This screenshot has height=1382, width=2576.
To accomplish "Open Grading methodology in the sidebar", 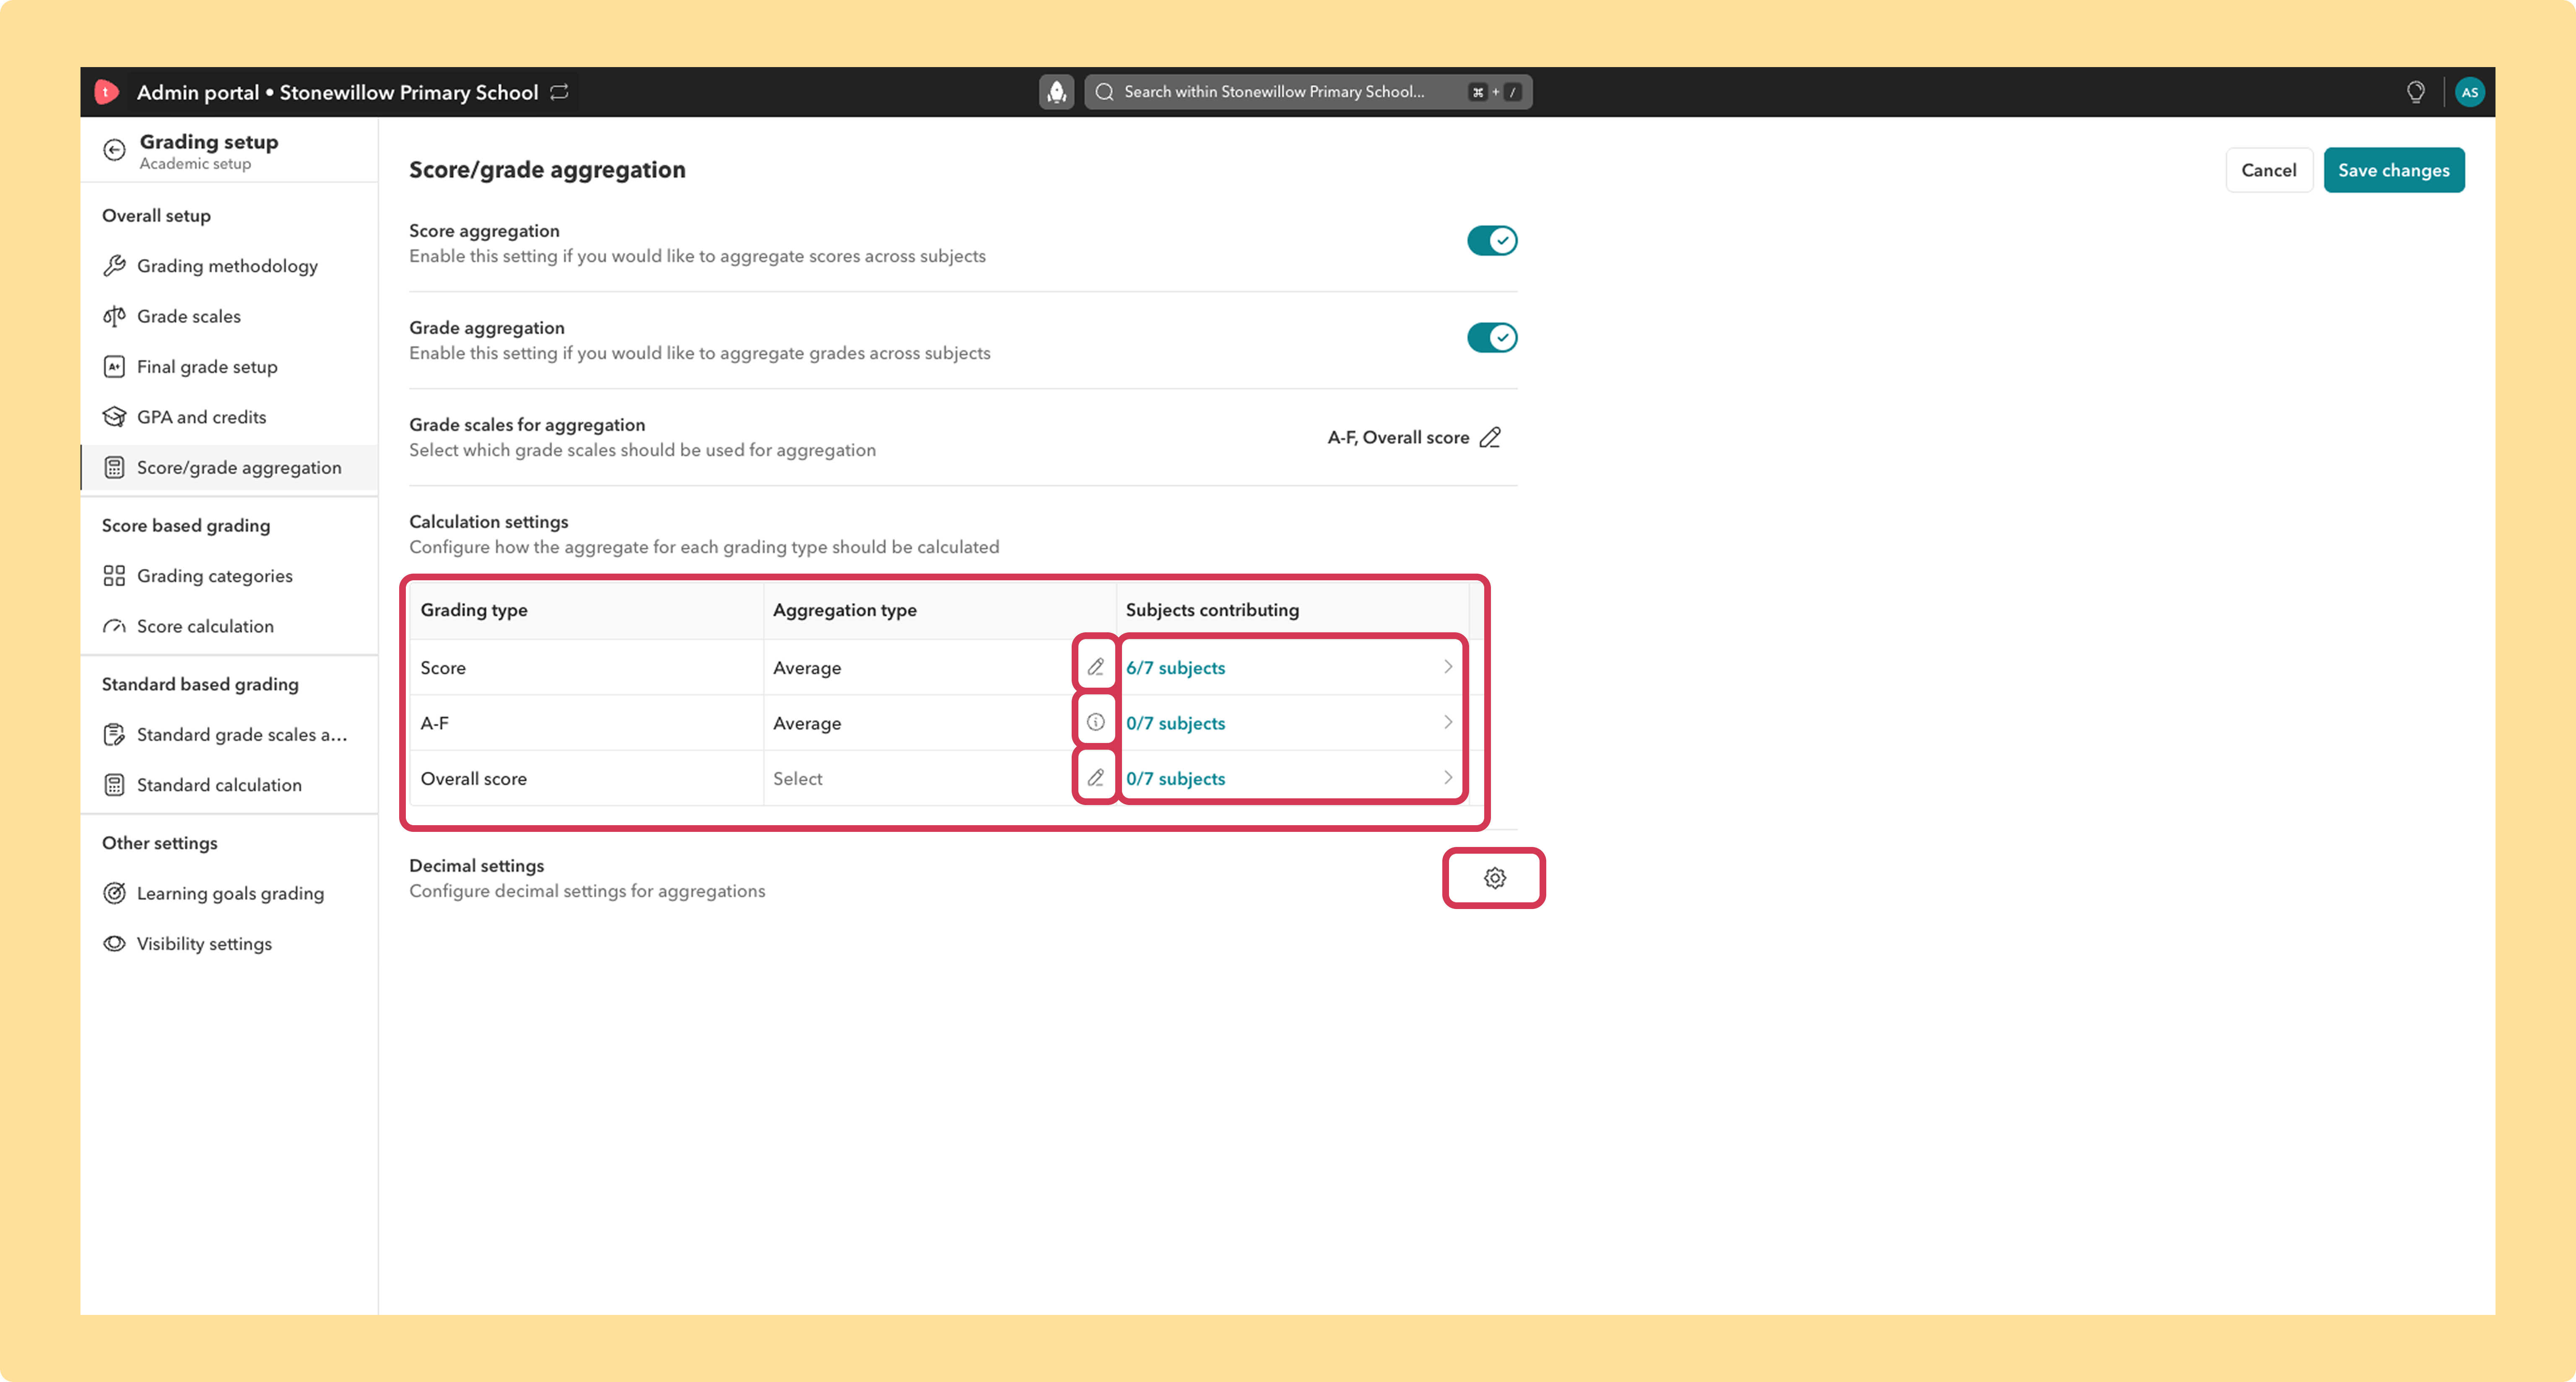I will (229, 265).
